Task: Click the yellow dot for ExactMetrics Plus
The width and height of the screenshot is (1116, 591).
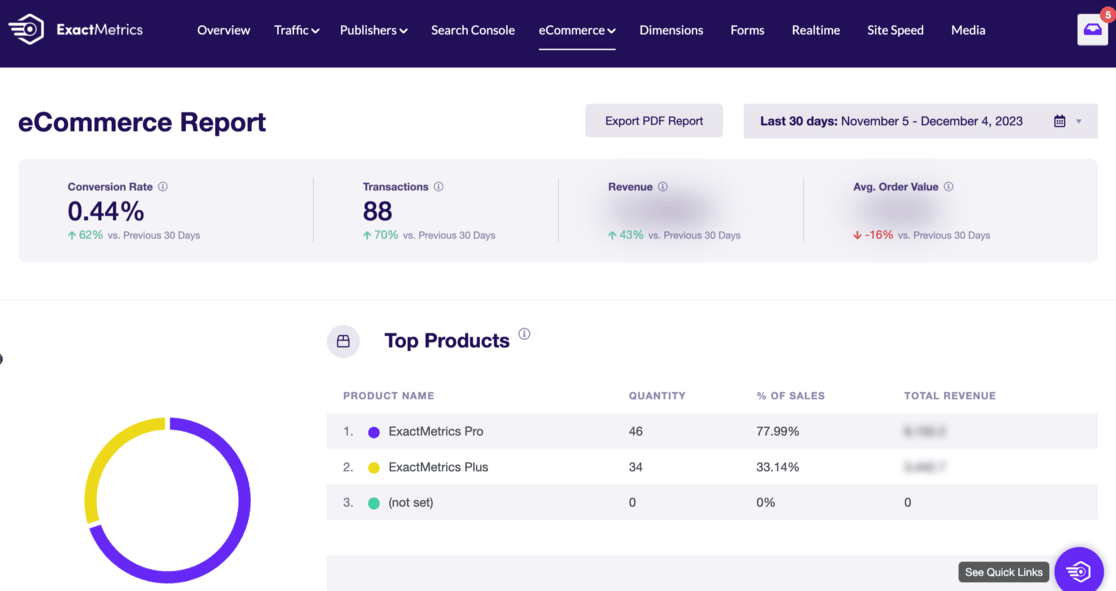Action: pos(374,468)
